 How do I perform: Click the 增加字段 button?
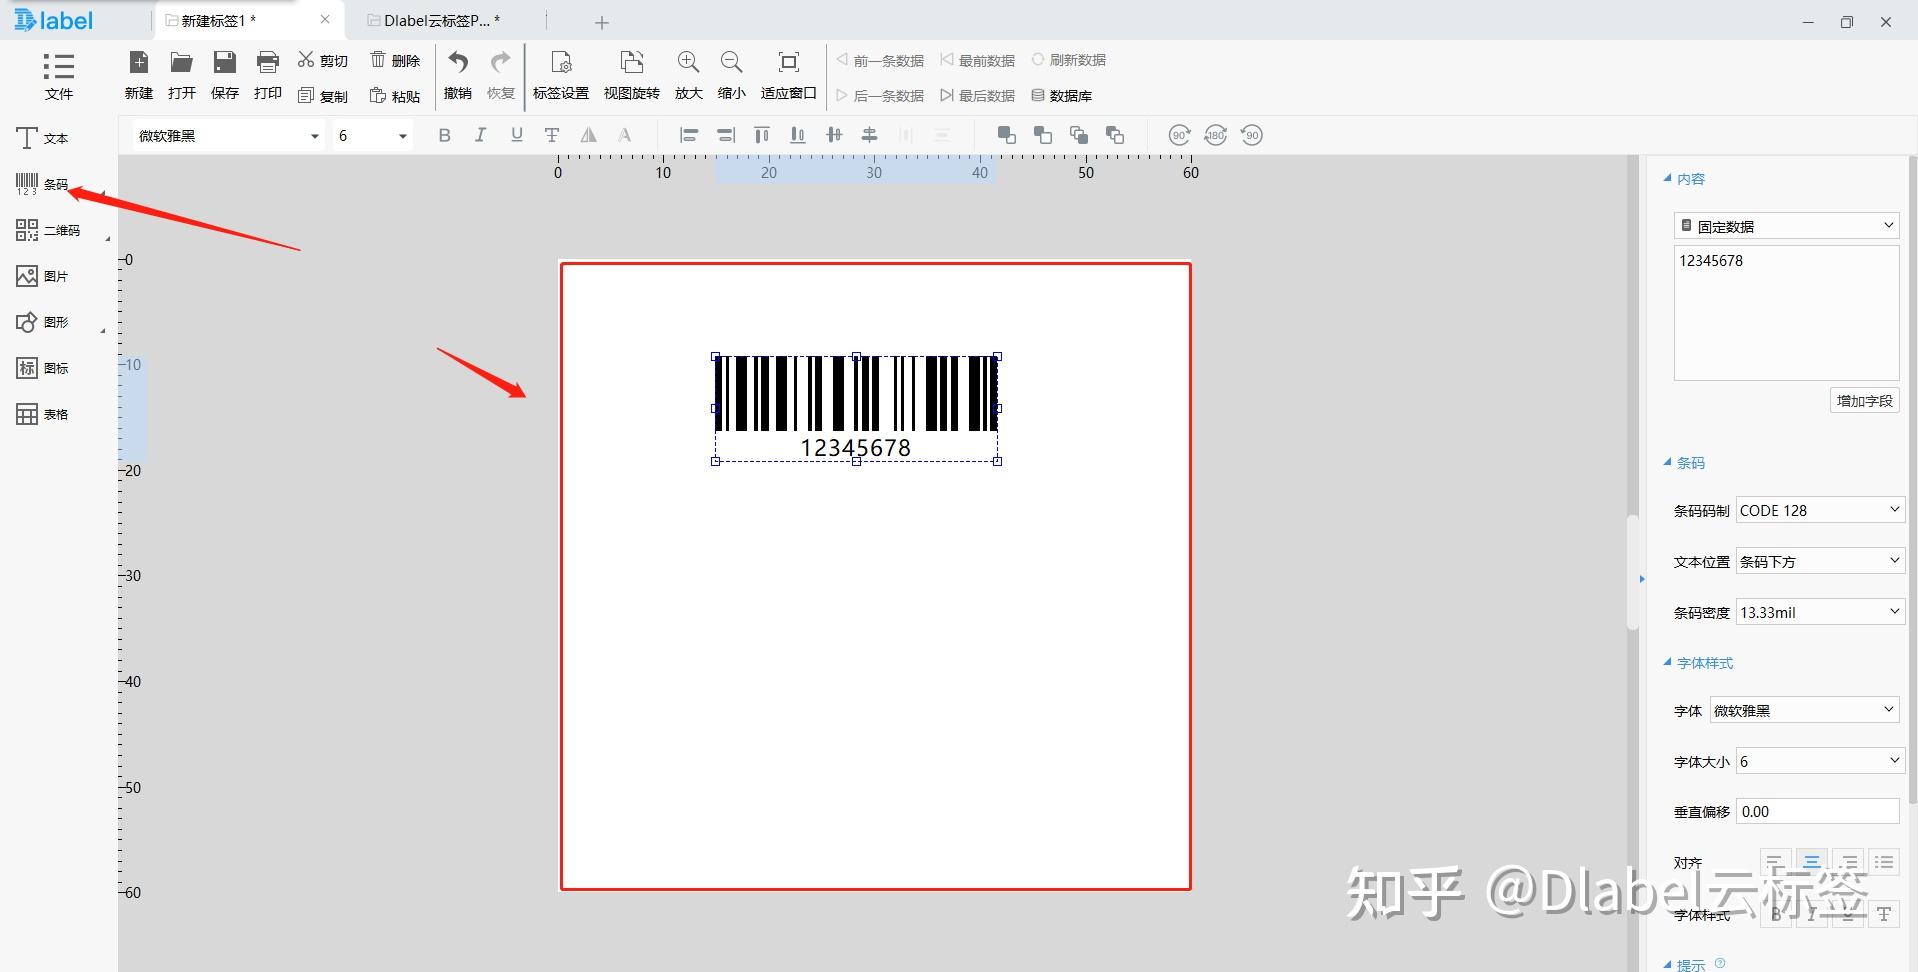pos(1864,401)
